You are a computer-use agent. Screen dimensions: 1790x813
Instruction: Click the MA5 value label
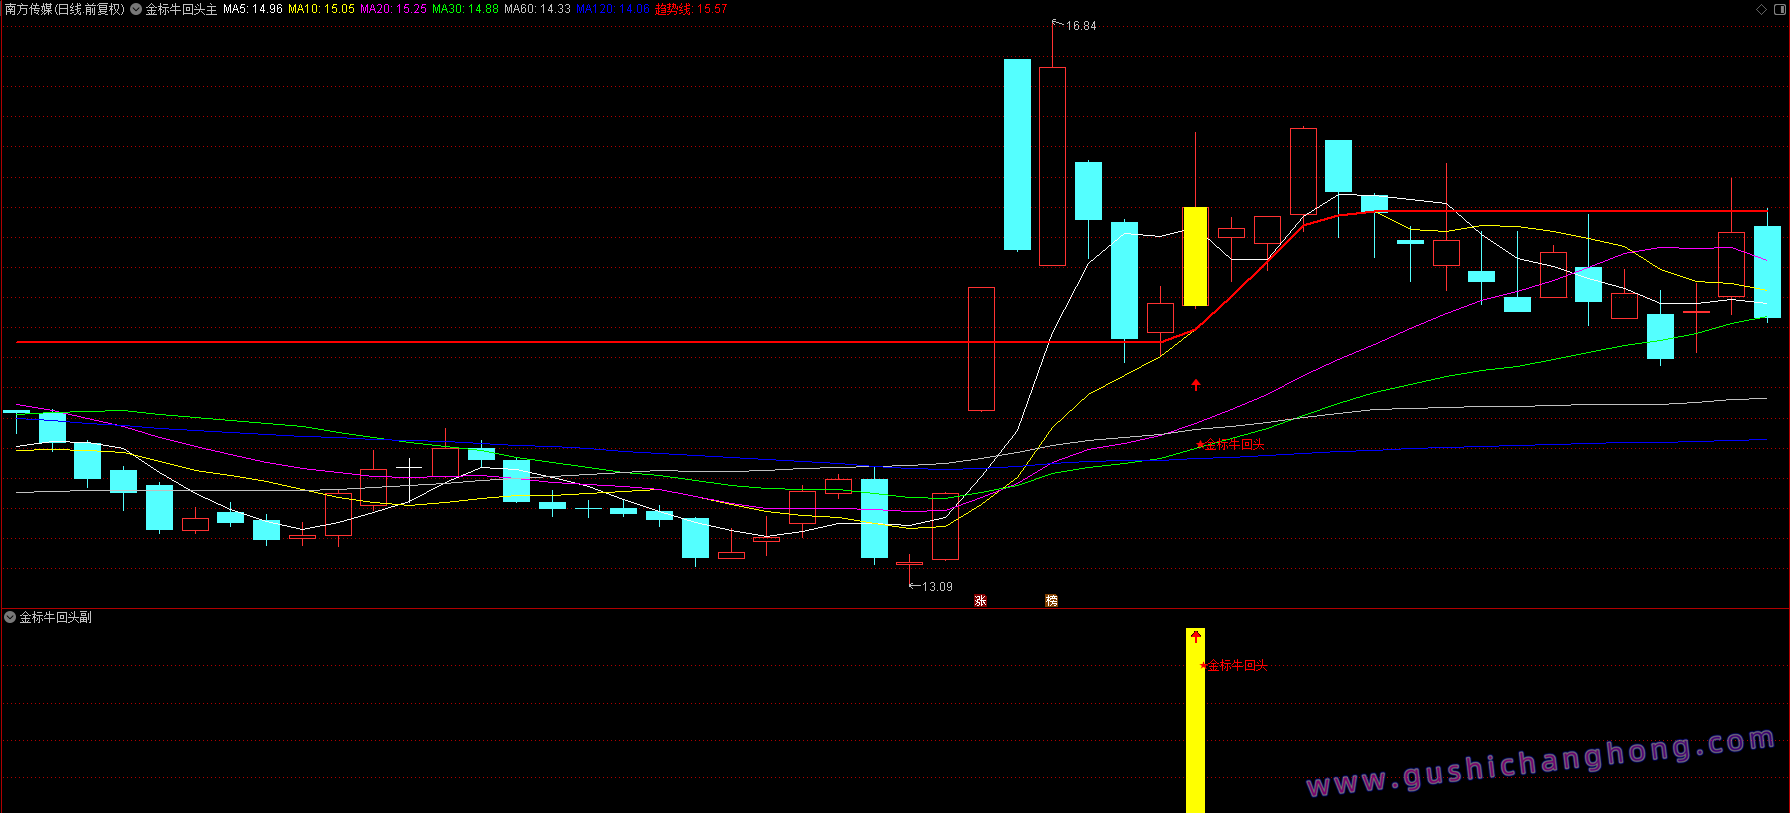(x=252, y=9)
